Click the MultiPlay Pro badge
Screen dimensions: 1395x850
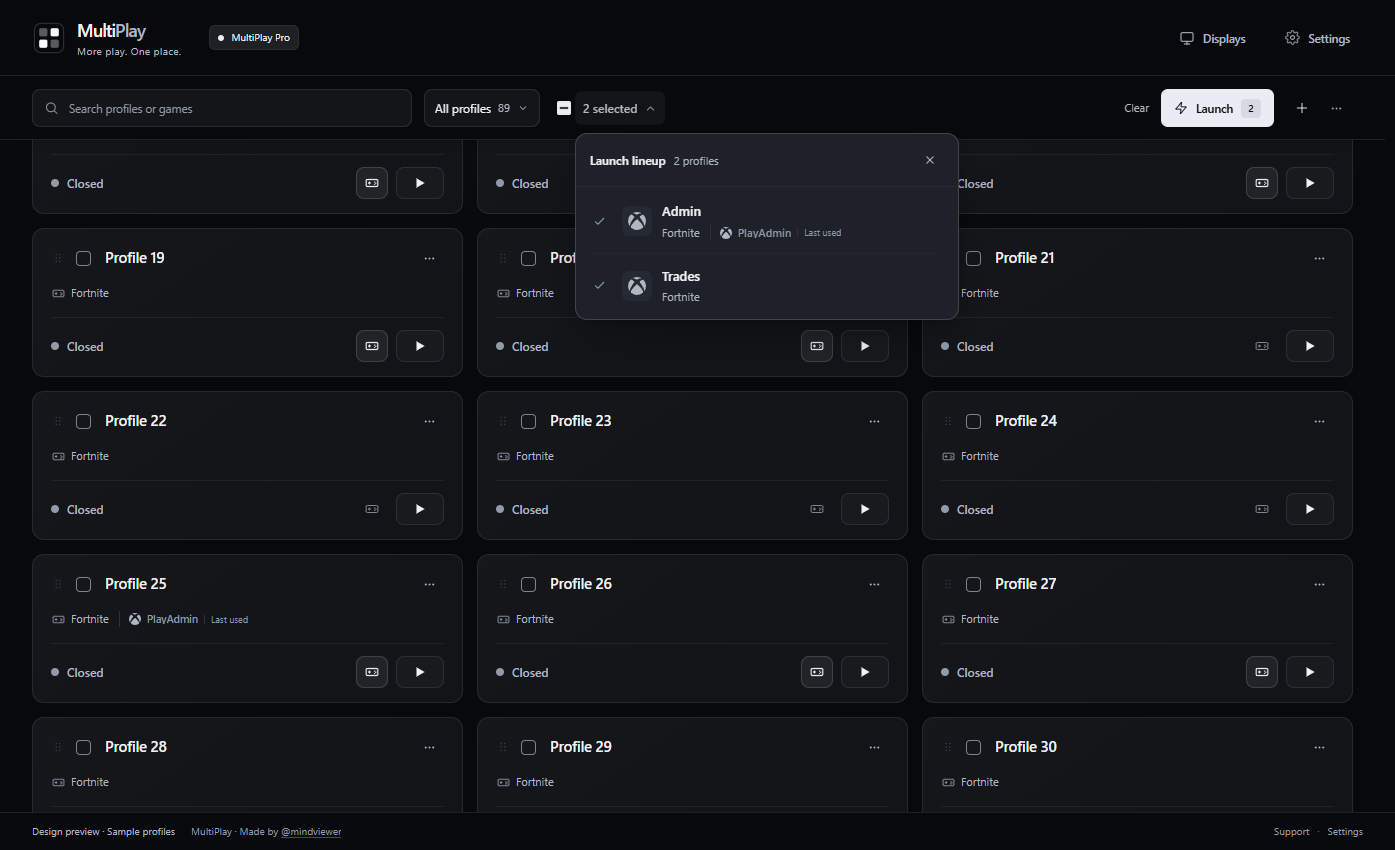click(x=254, y=38)
